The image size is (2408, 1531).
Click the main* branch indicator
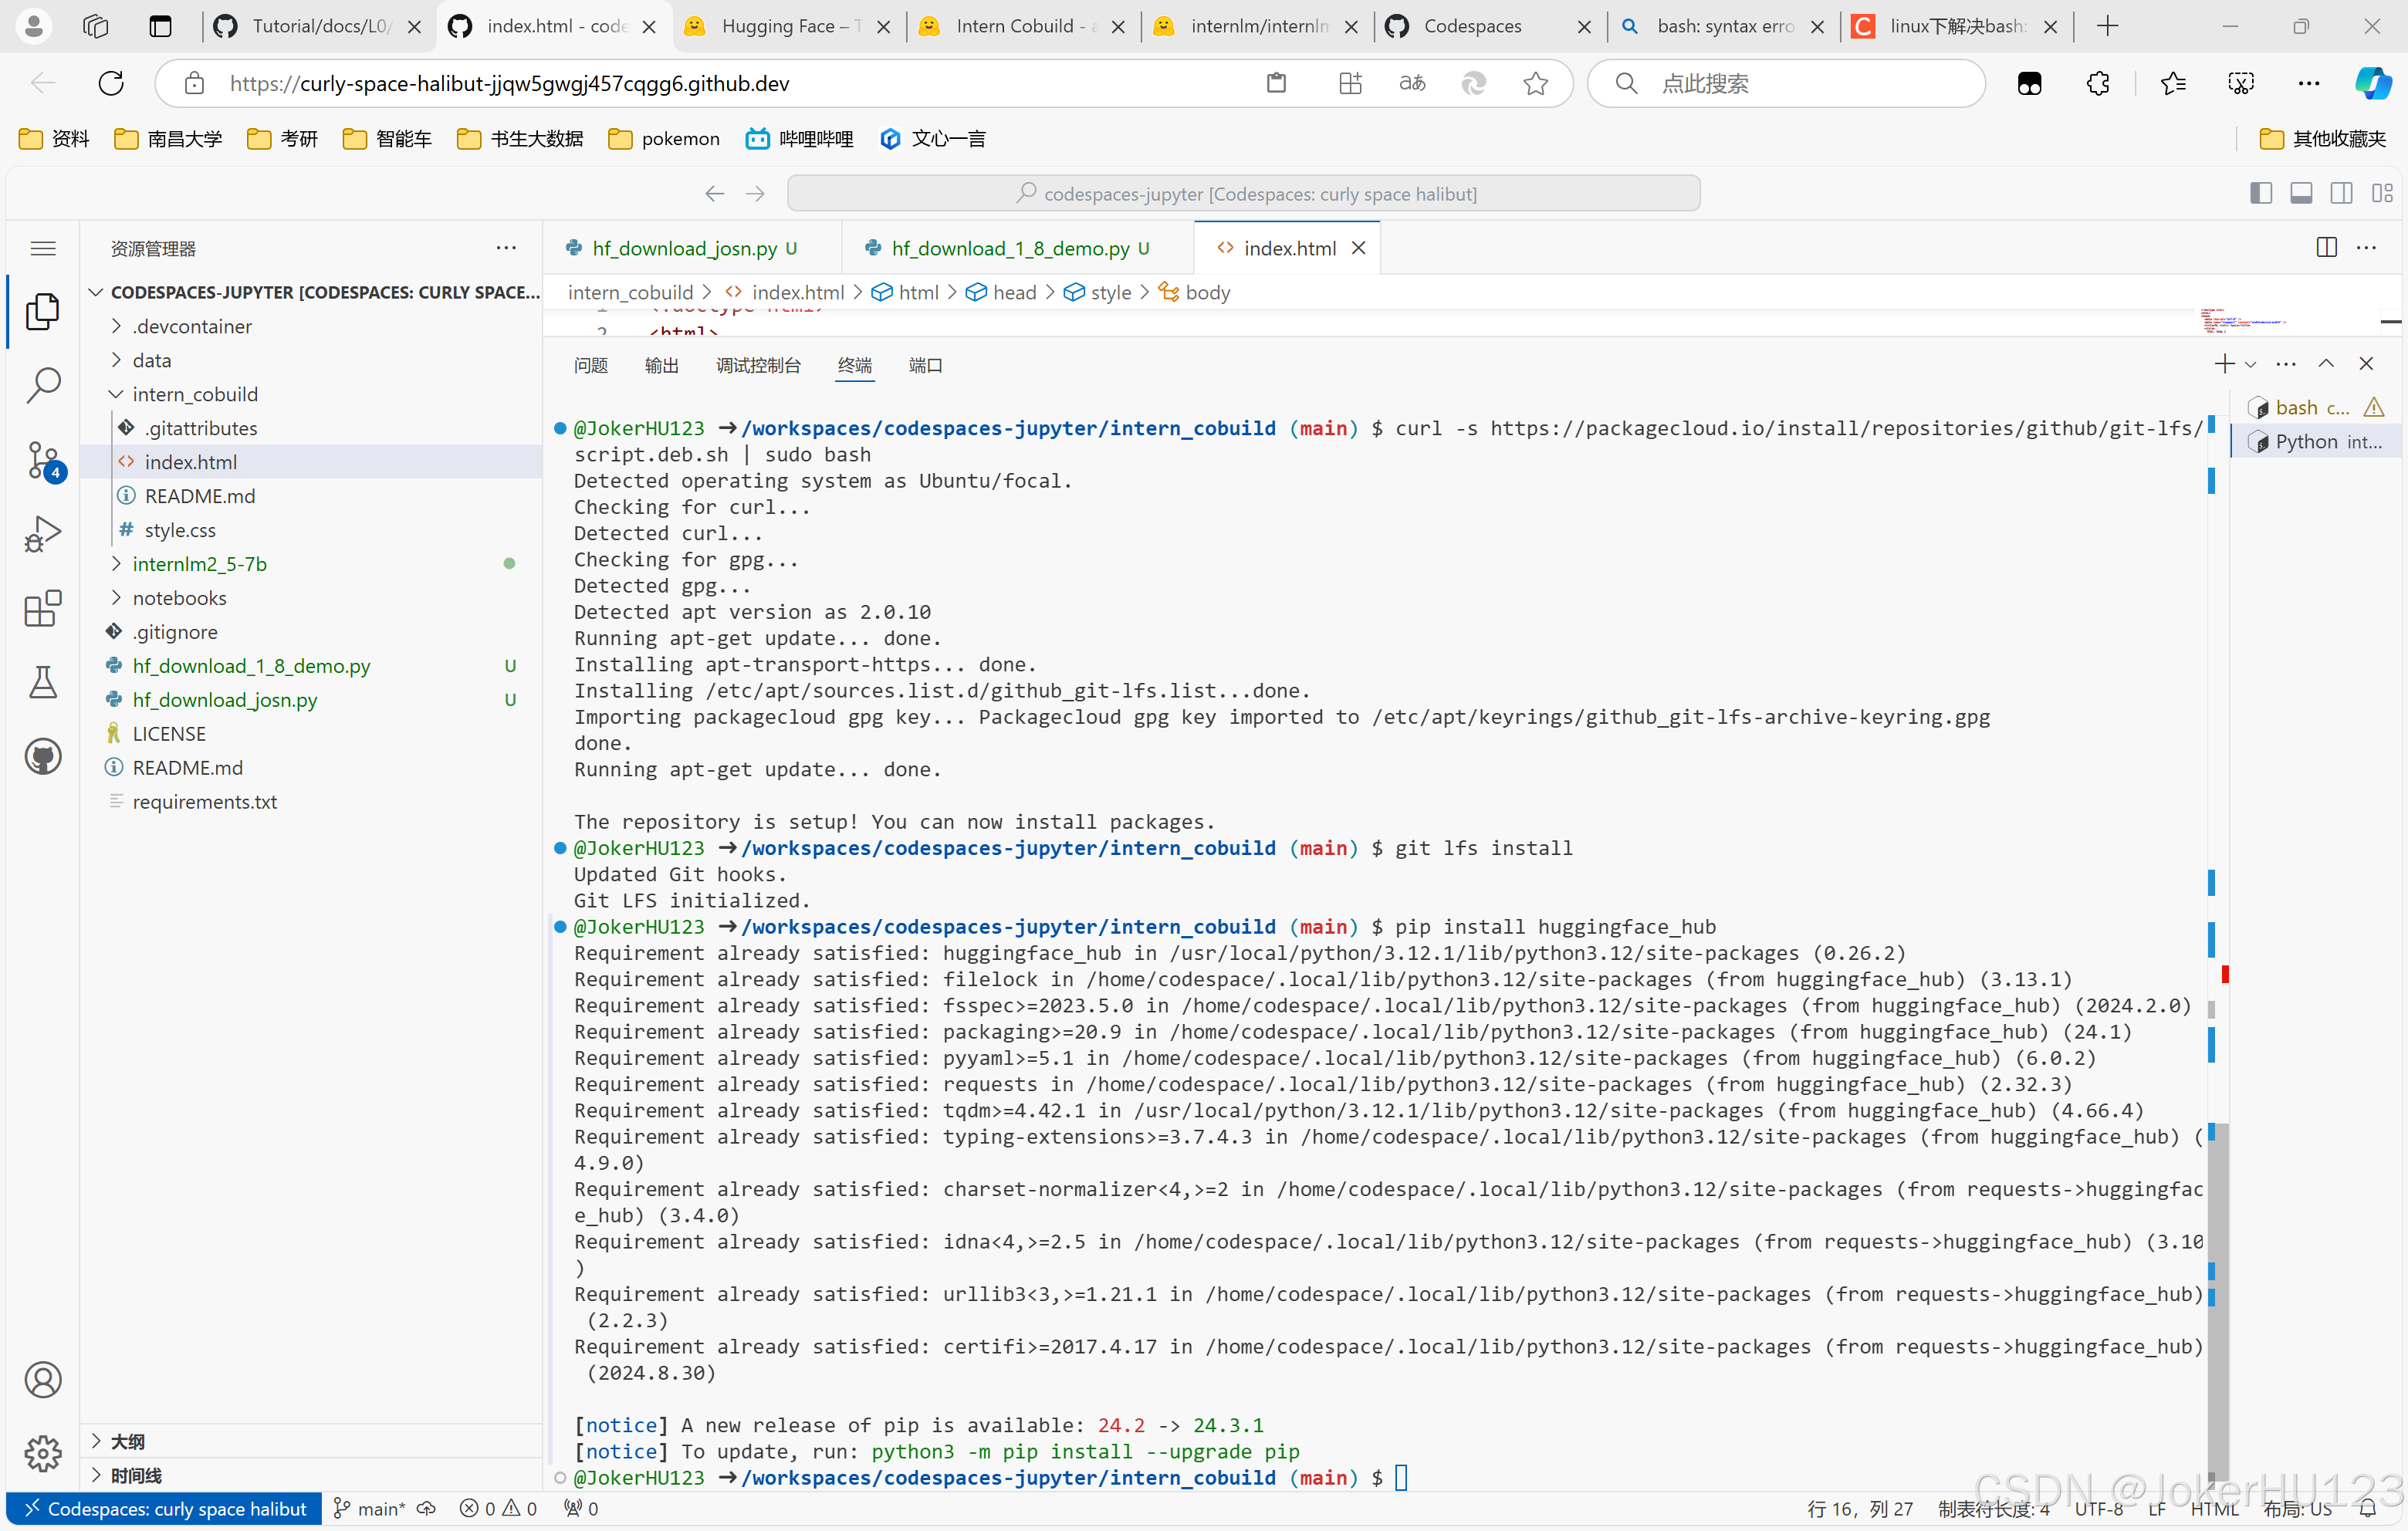[369, 1509]
